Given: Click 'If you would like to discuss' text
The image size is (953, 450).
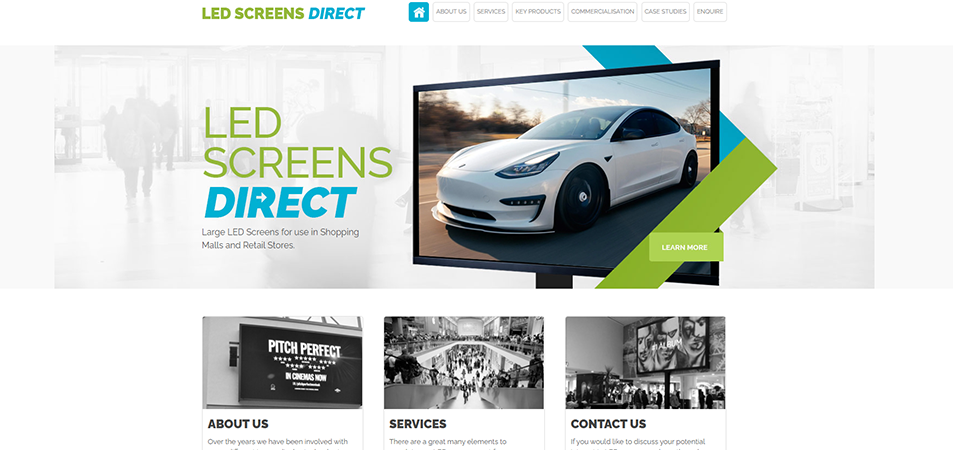Looking at the screenshot, I should coord(638,442).
